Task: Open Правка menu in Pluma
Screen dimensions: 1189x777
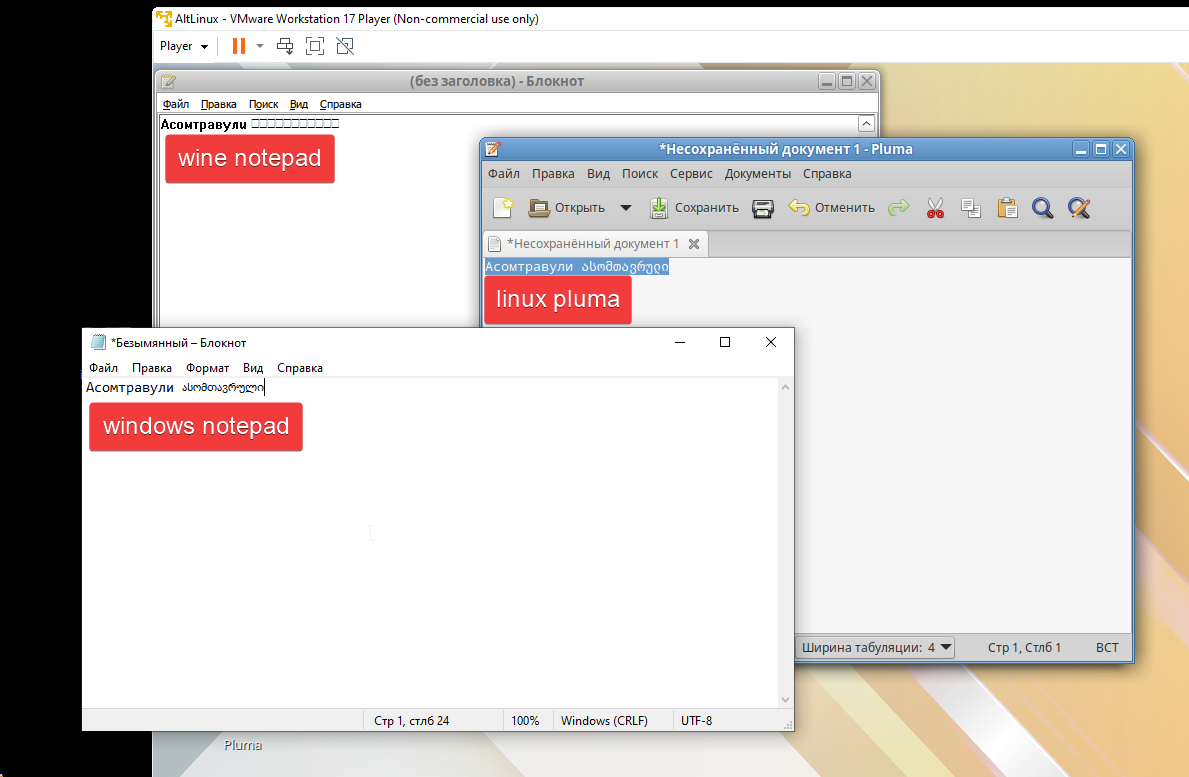Action: [553, 174]
